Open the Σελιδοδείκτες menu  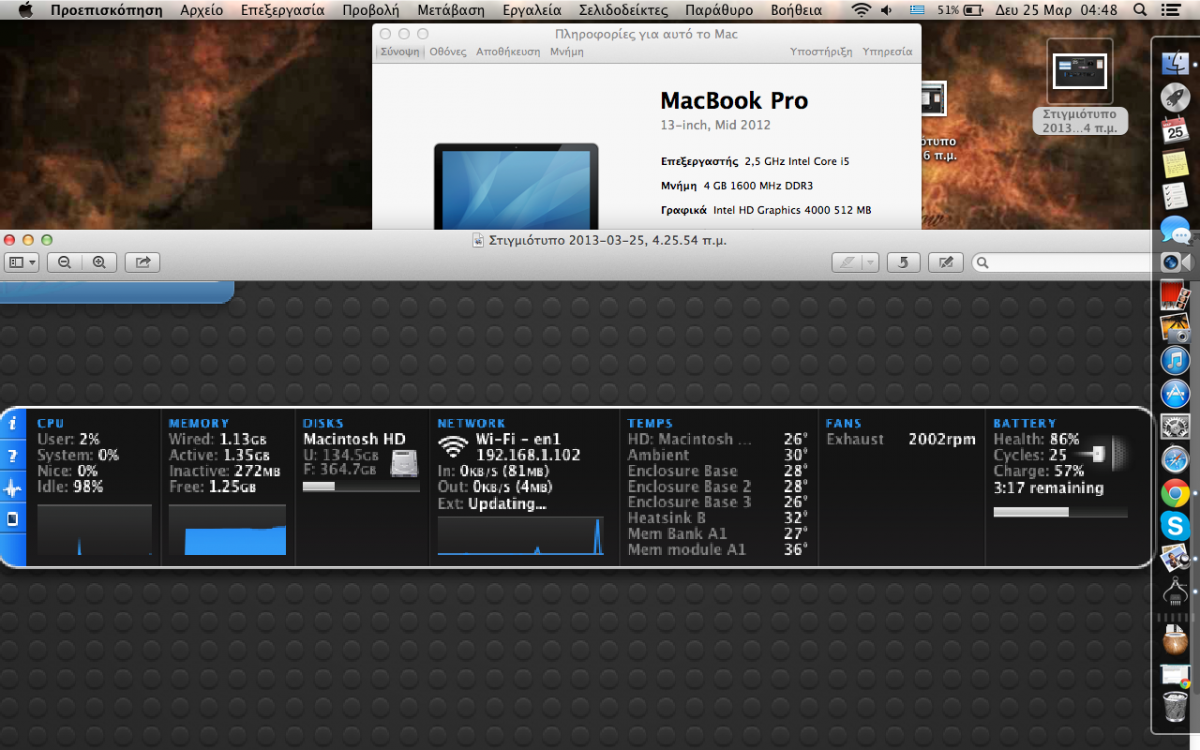click(623, 10)
